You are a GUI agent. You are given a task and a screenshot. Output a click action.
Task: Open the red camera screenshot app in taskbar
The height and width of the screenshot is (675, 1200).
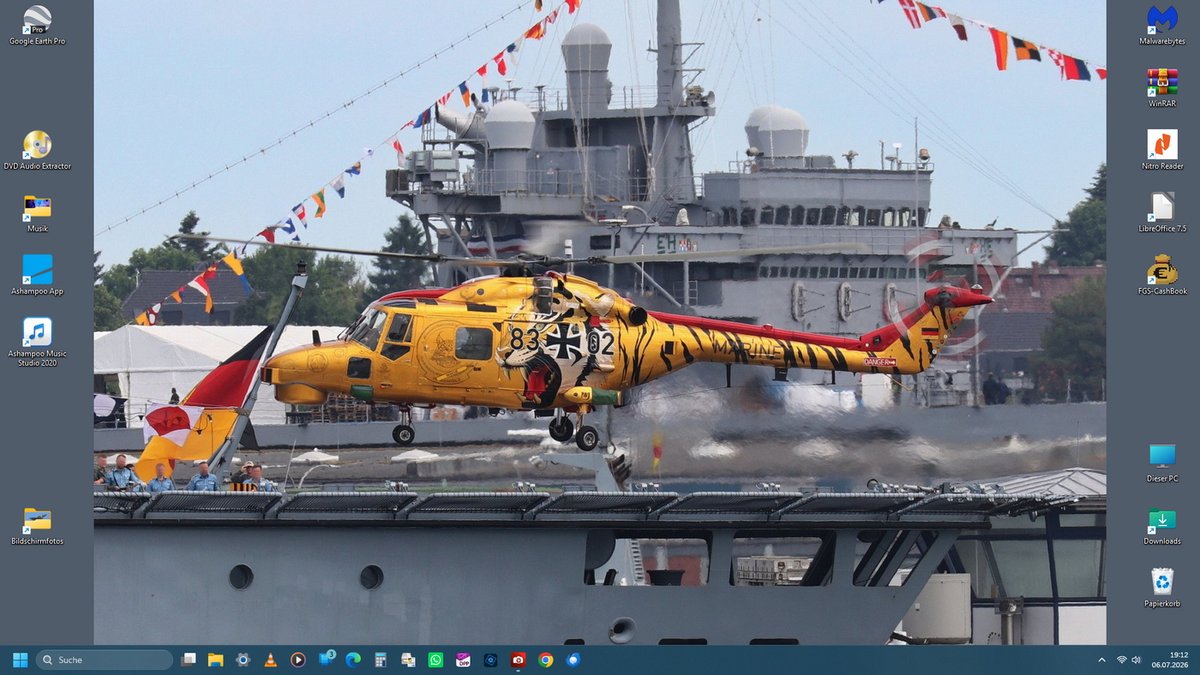(518, 660)
